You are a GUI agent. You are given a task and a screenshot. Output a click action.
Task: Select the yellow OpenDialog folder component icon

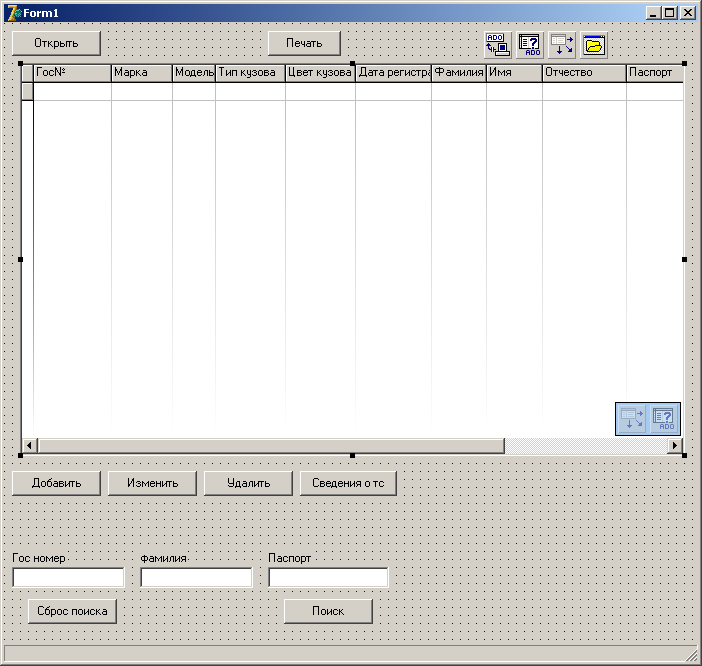pyautogui.click(x=594, y=45)
